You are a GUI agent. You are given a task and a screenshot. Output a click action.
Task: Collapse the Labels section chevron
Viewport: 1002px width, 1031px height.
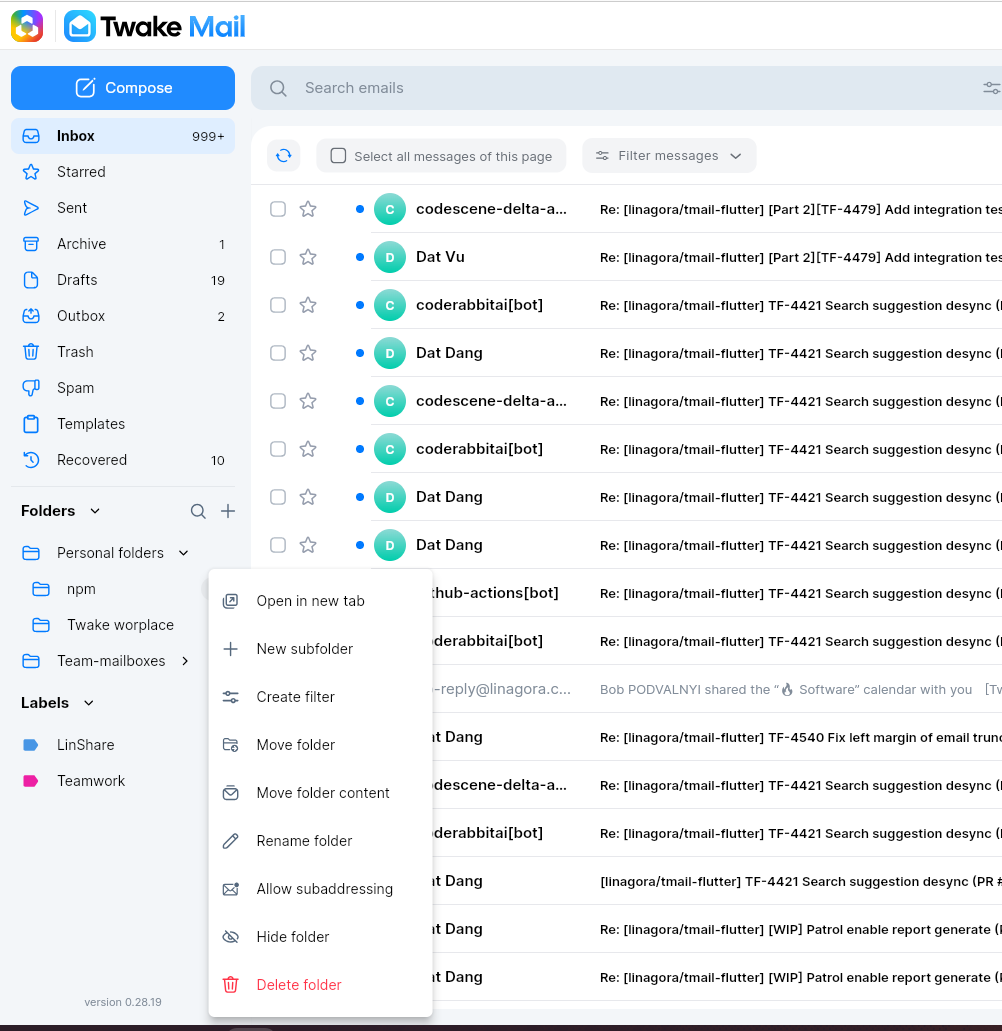[89, 703]
